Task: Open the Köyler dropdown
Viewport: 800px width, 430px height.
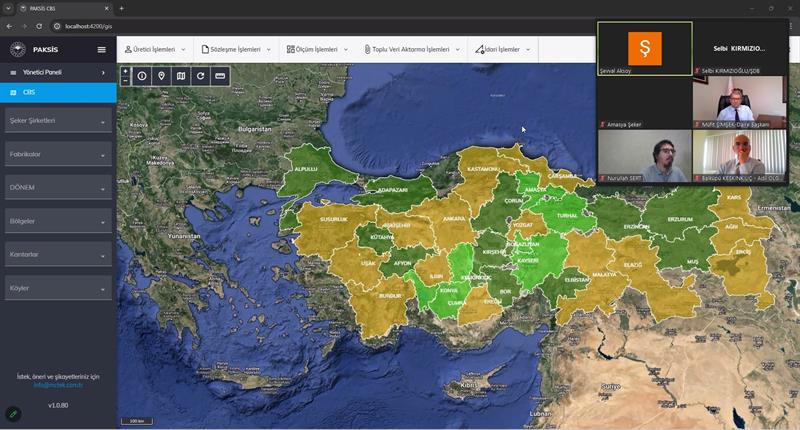Action: point(58,289)
